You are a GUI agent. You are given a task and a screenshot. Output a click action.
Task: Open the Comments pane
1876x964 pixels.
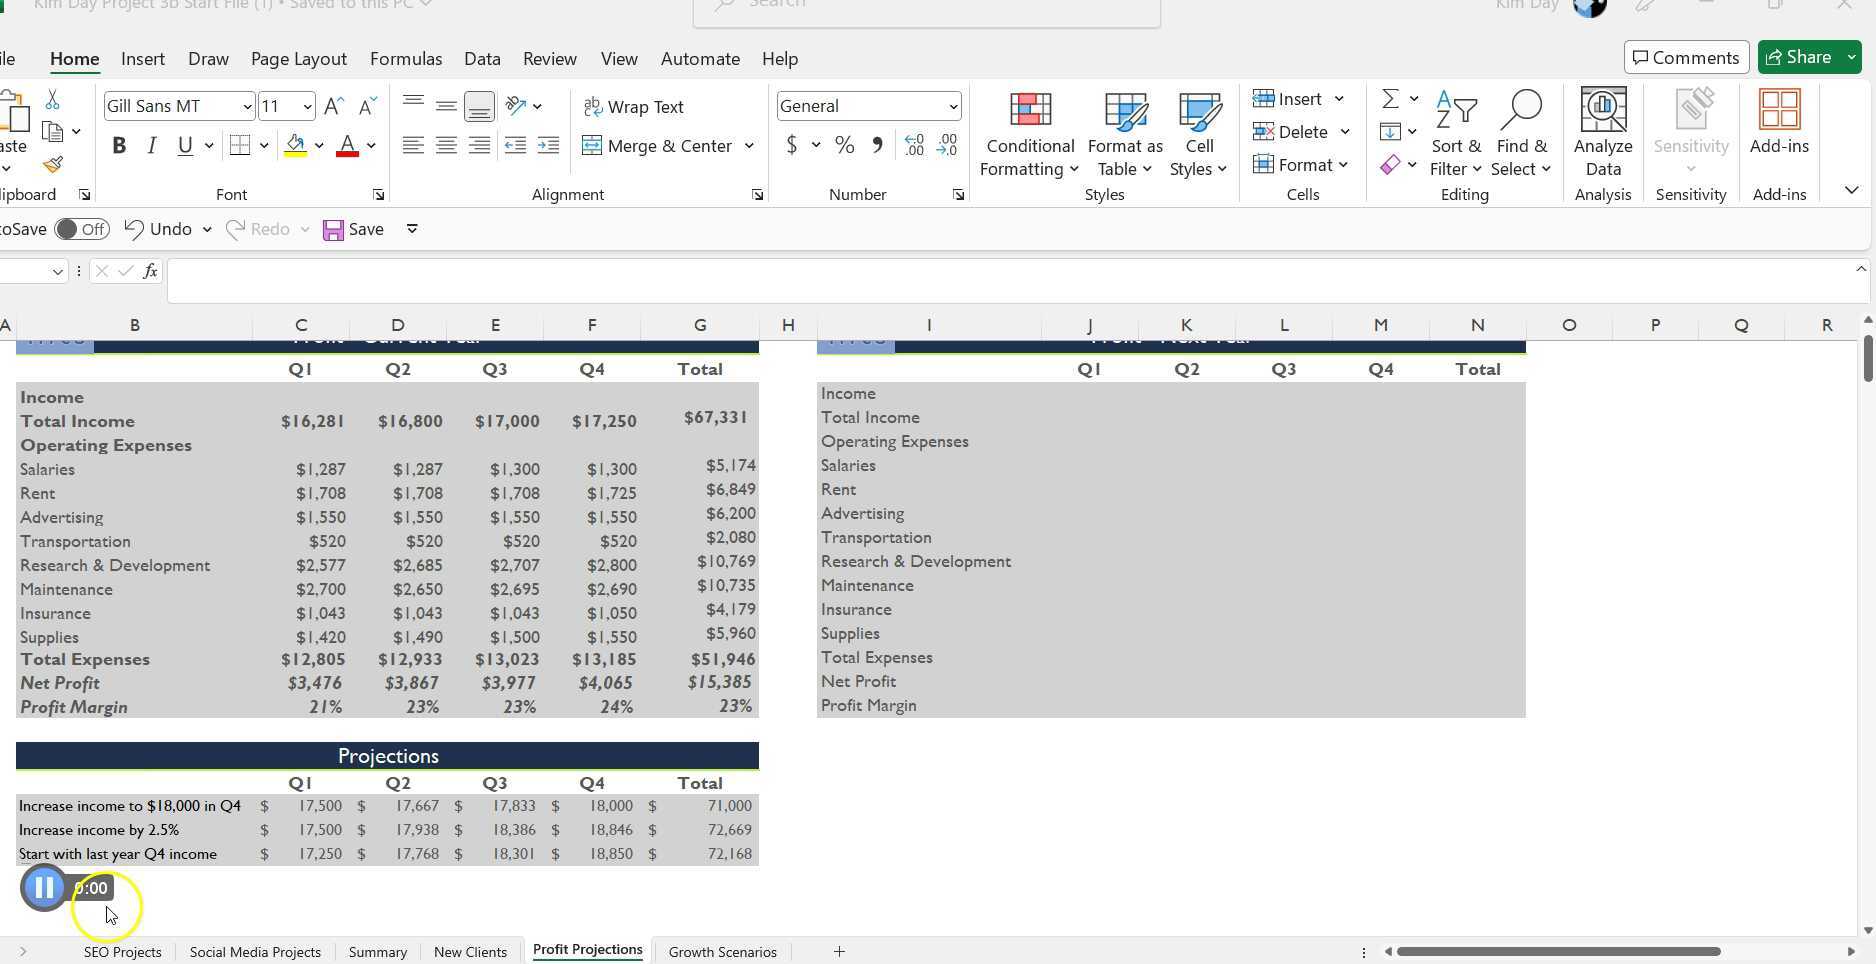click(1686, 57)
